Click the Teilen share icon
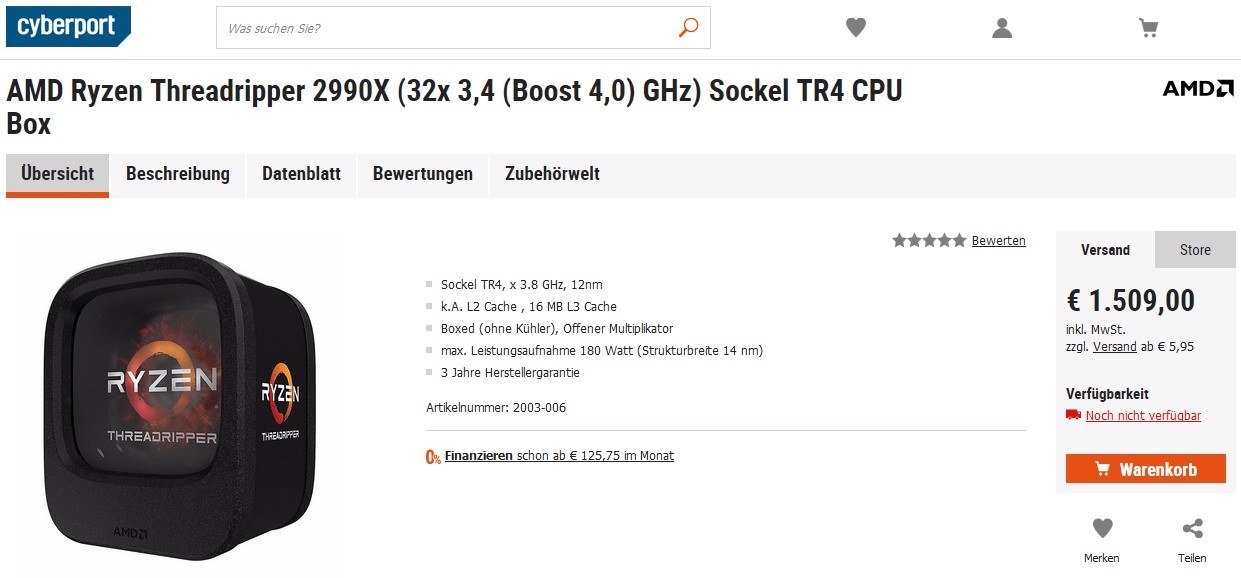Image resolution: width=1241 pixels, height=578 pixels. pos(1192,528)
